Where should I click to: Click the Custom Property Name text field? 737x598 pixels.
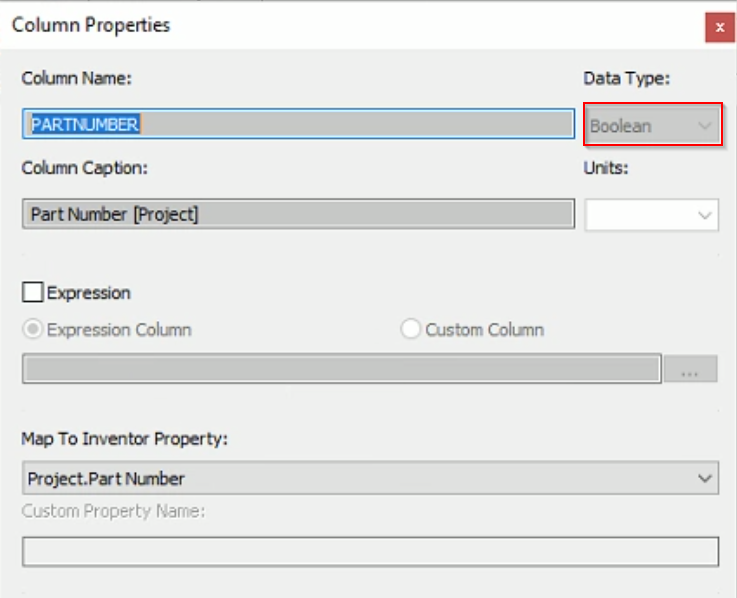370,552
